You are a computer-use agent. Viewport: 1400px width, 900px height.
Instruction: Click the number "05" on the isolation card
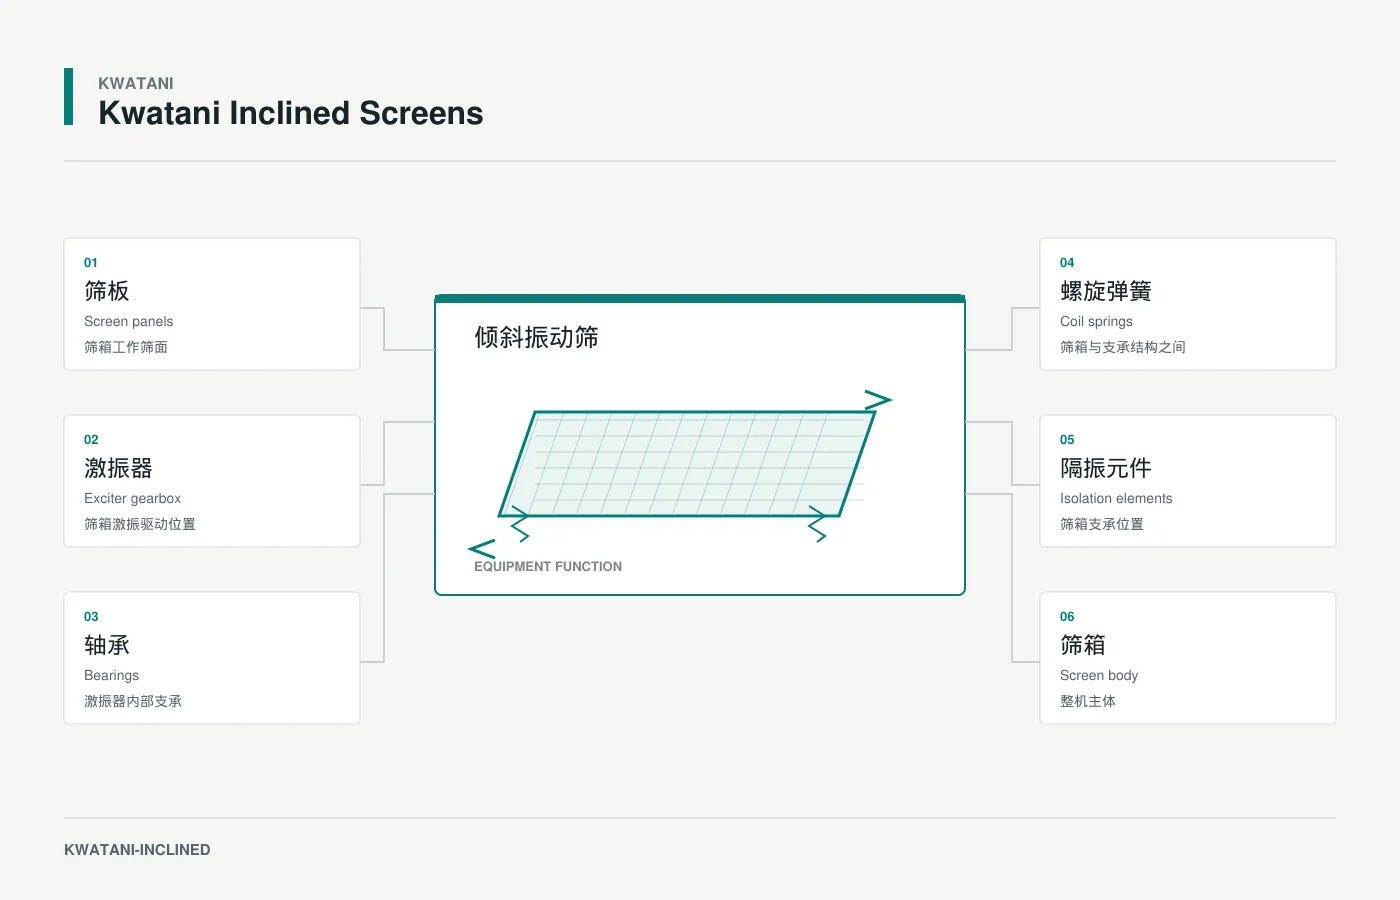point(1067,440)
